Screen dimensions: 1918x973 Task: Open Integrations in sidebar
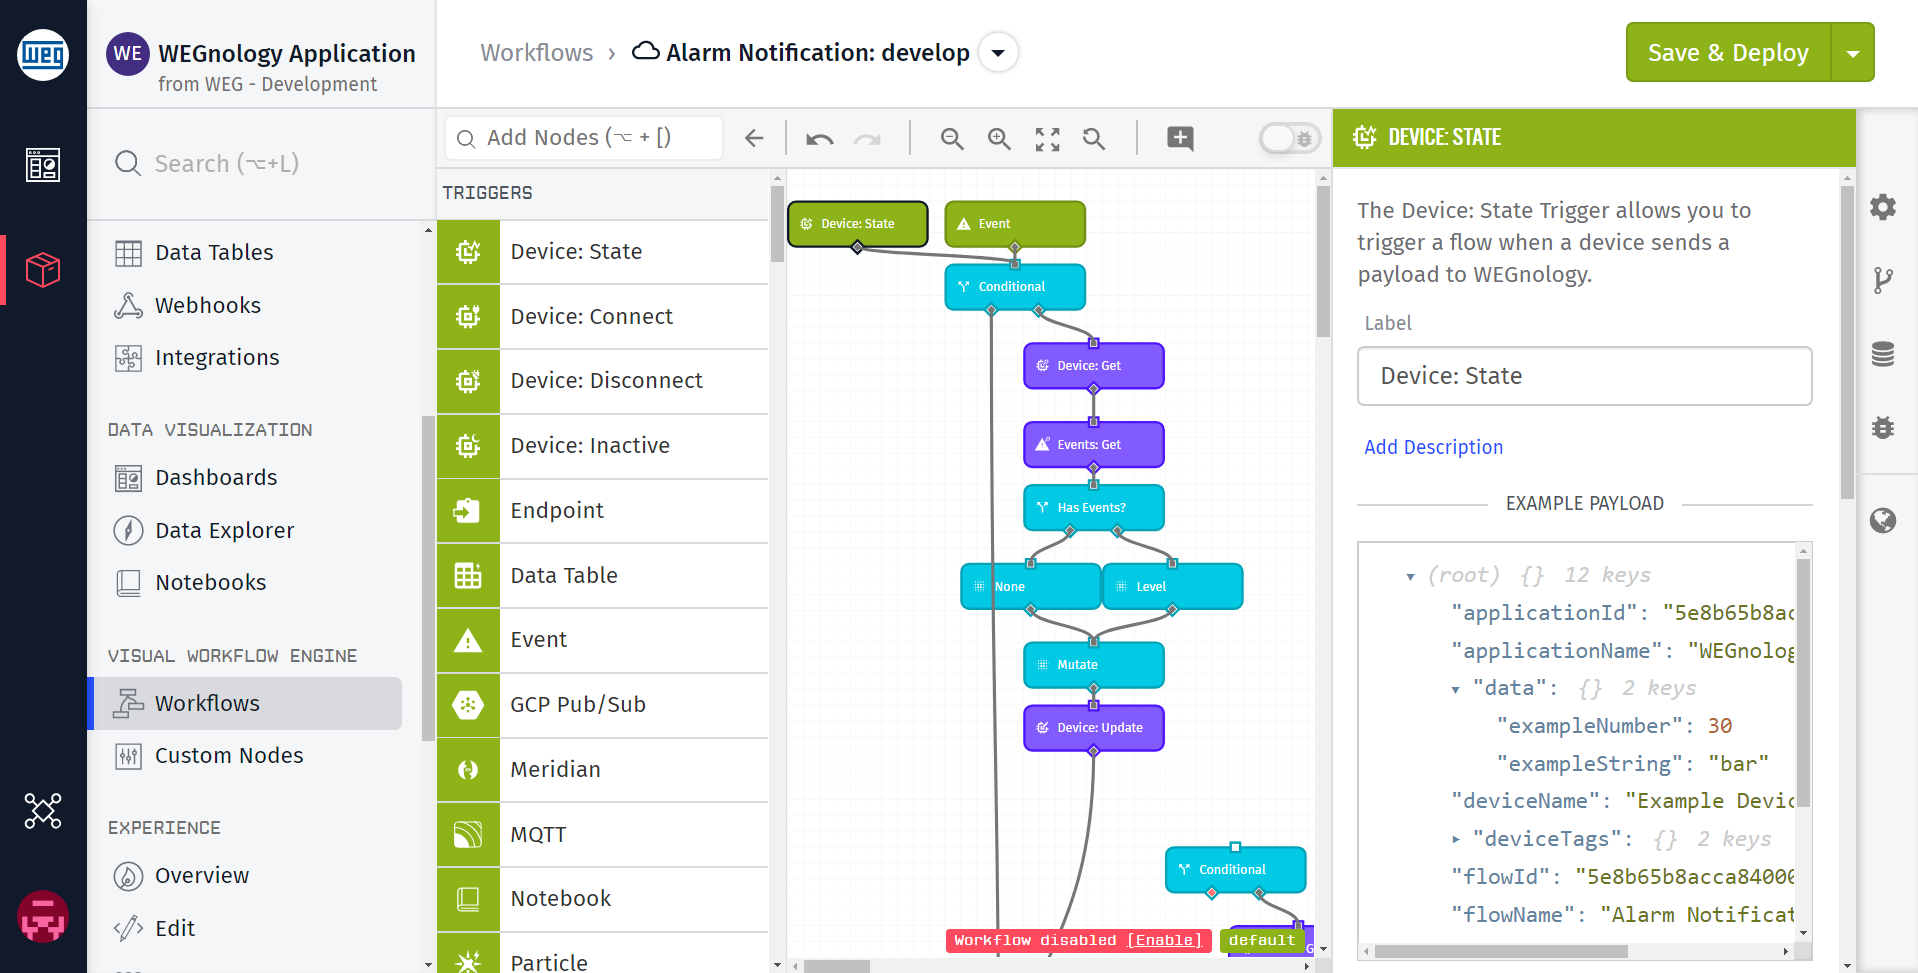pyautogui.click(x=217, y=358)
